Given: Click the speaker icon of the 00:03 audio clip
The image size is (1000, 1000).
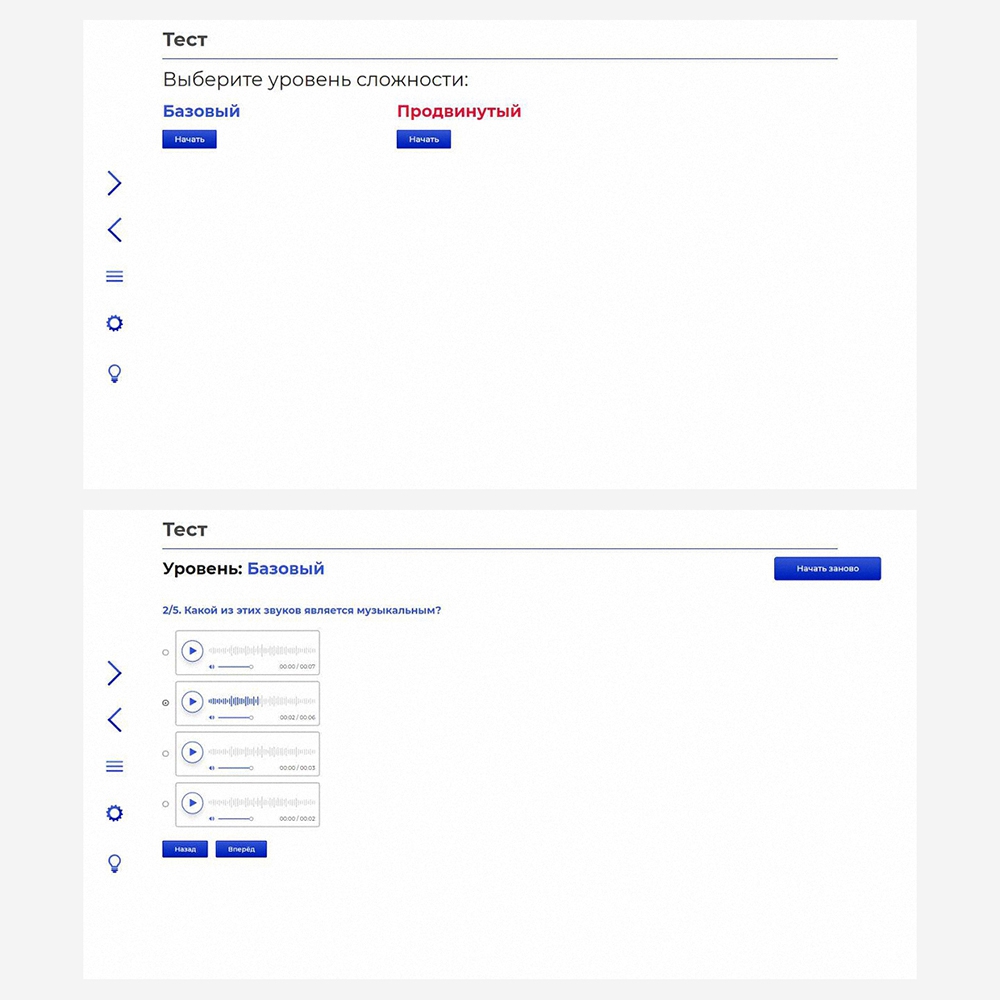Looking at the screenshot, I should point(212,768).
